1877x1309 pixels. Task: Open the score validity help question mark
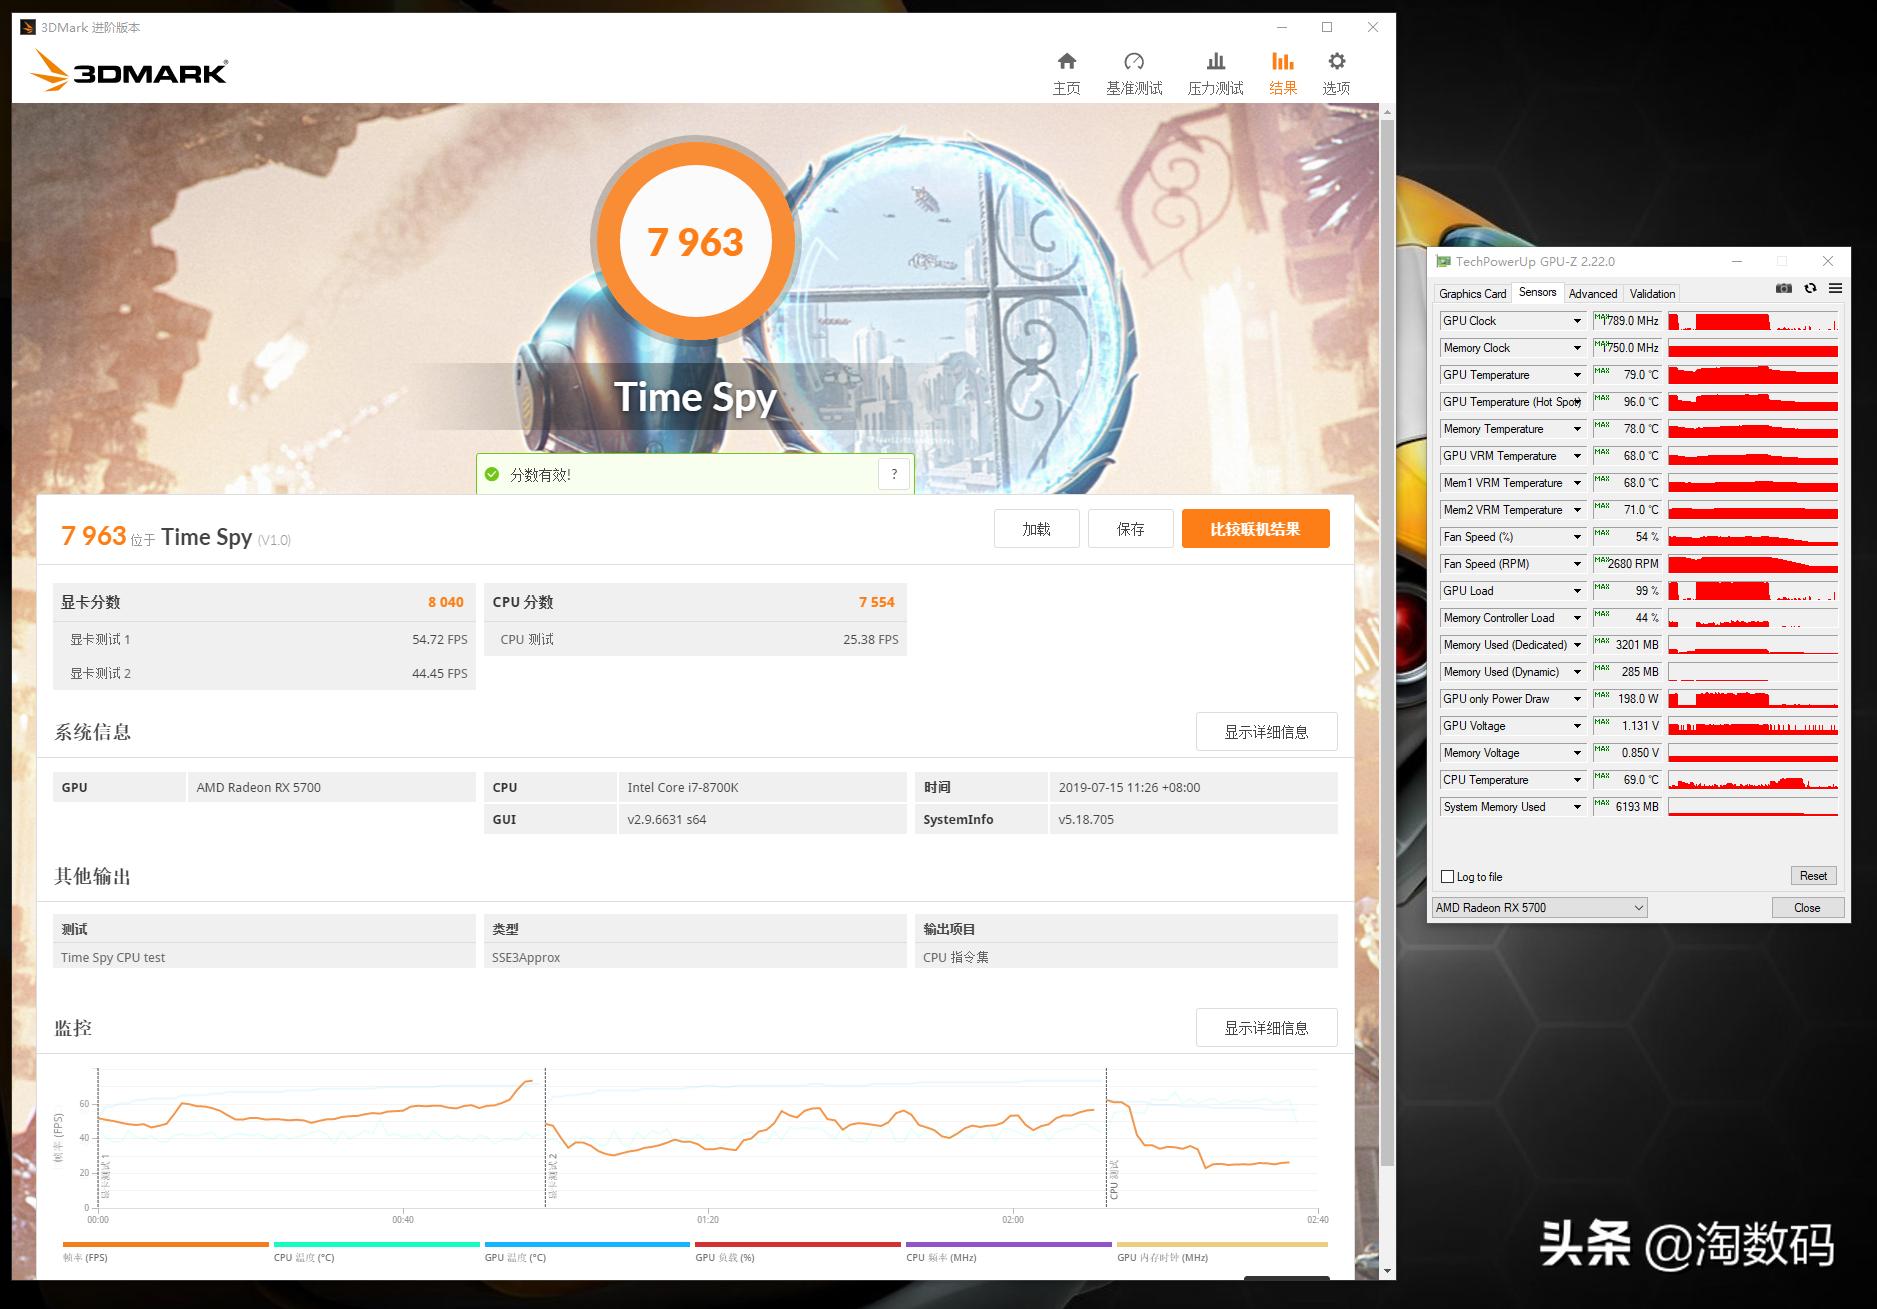tap(893, 474)
